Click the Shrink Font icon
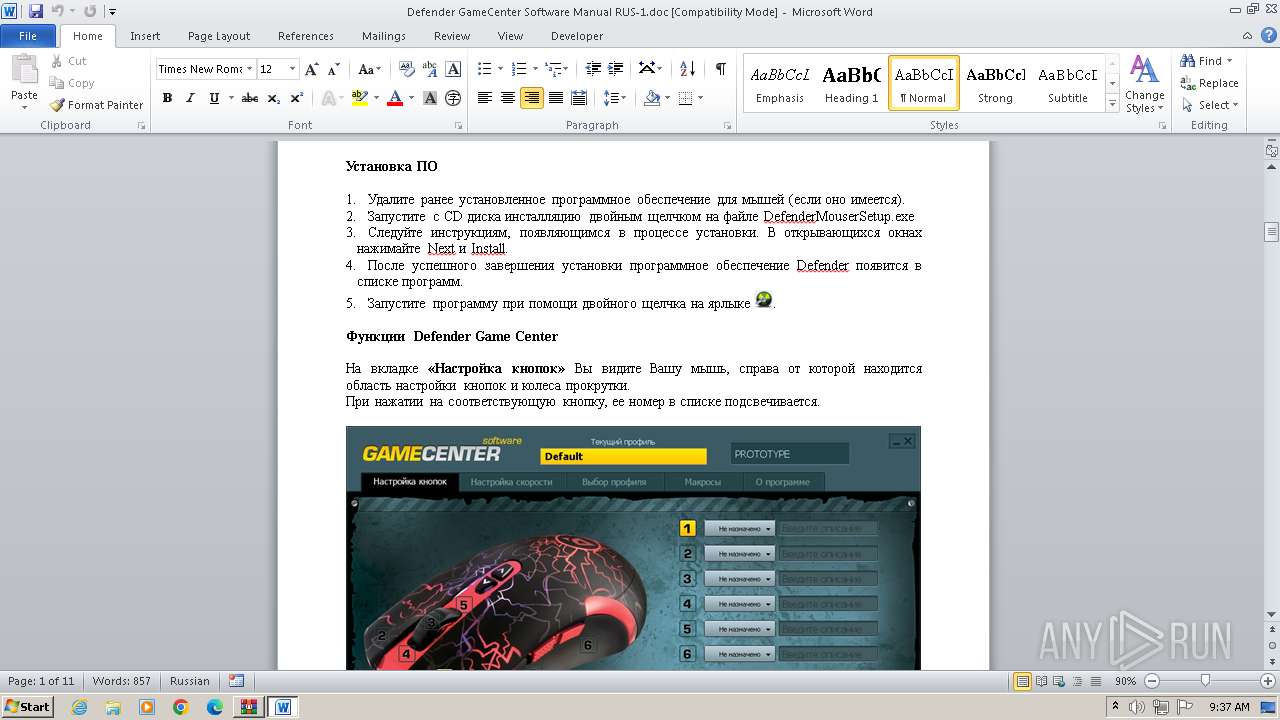Screen dimensions: 1280x720 coord(334,69)
